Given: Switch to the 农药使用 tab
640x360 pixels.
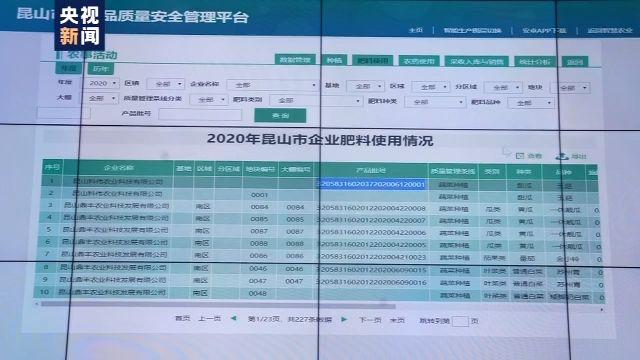Looking at the screenshot, I should pyautogui.click(x=419, y=61).
